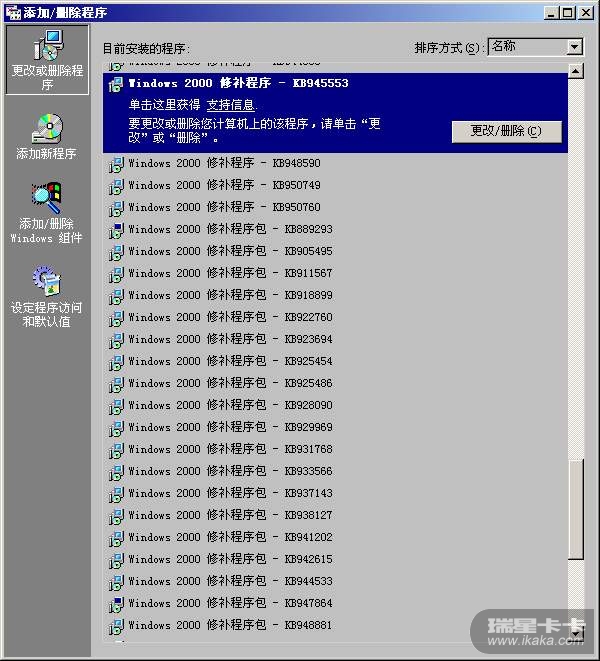Click the icon of the KB933566 row
This screenshot has width=600, height=661.
(x=116, y=472)
